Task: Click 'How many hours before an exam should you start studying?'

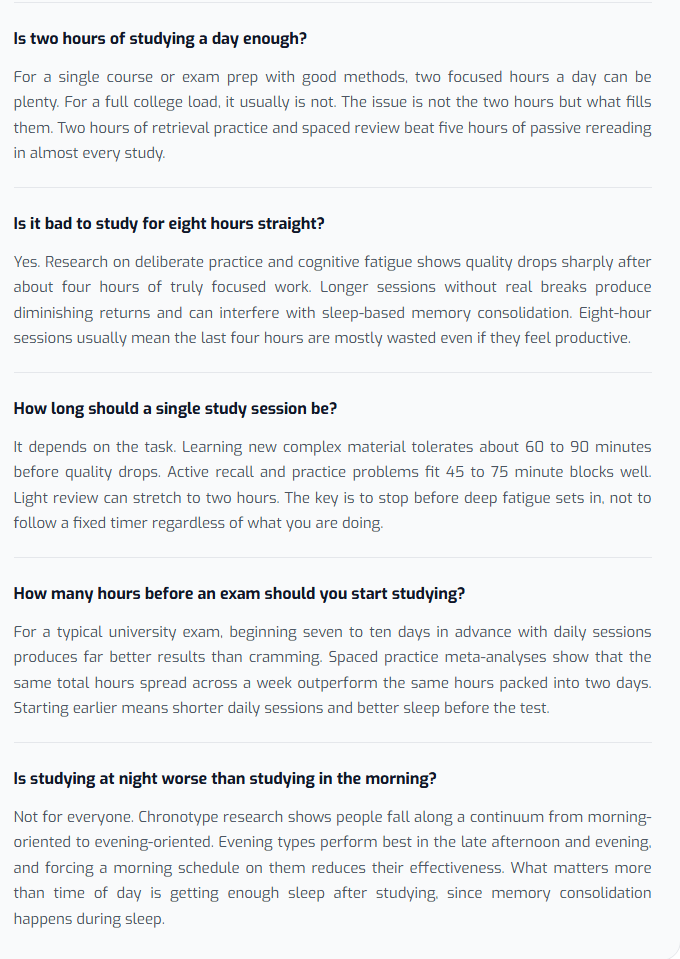Action: point(239,594)
